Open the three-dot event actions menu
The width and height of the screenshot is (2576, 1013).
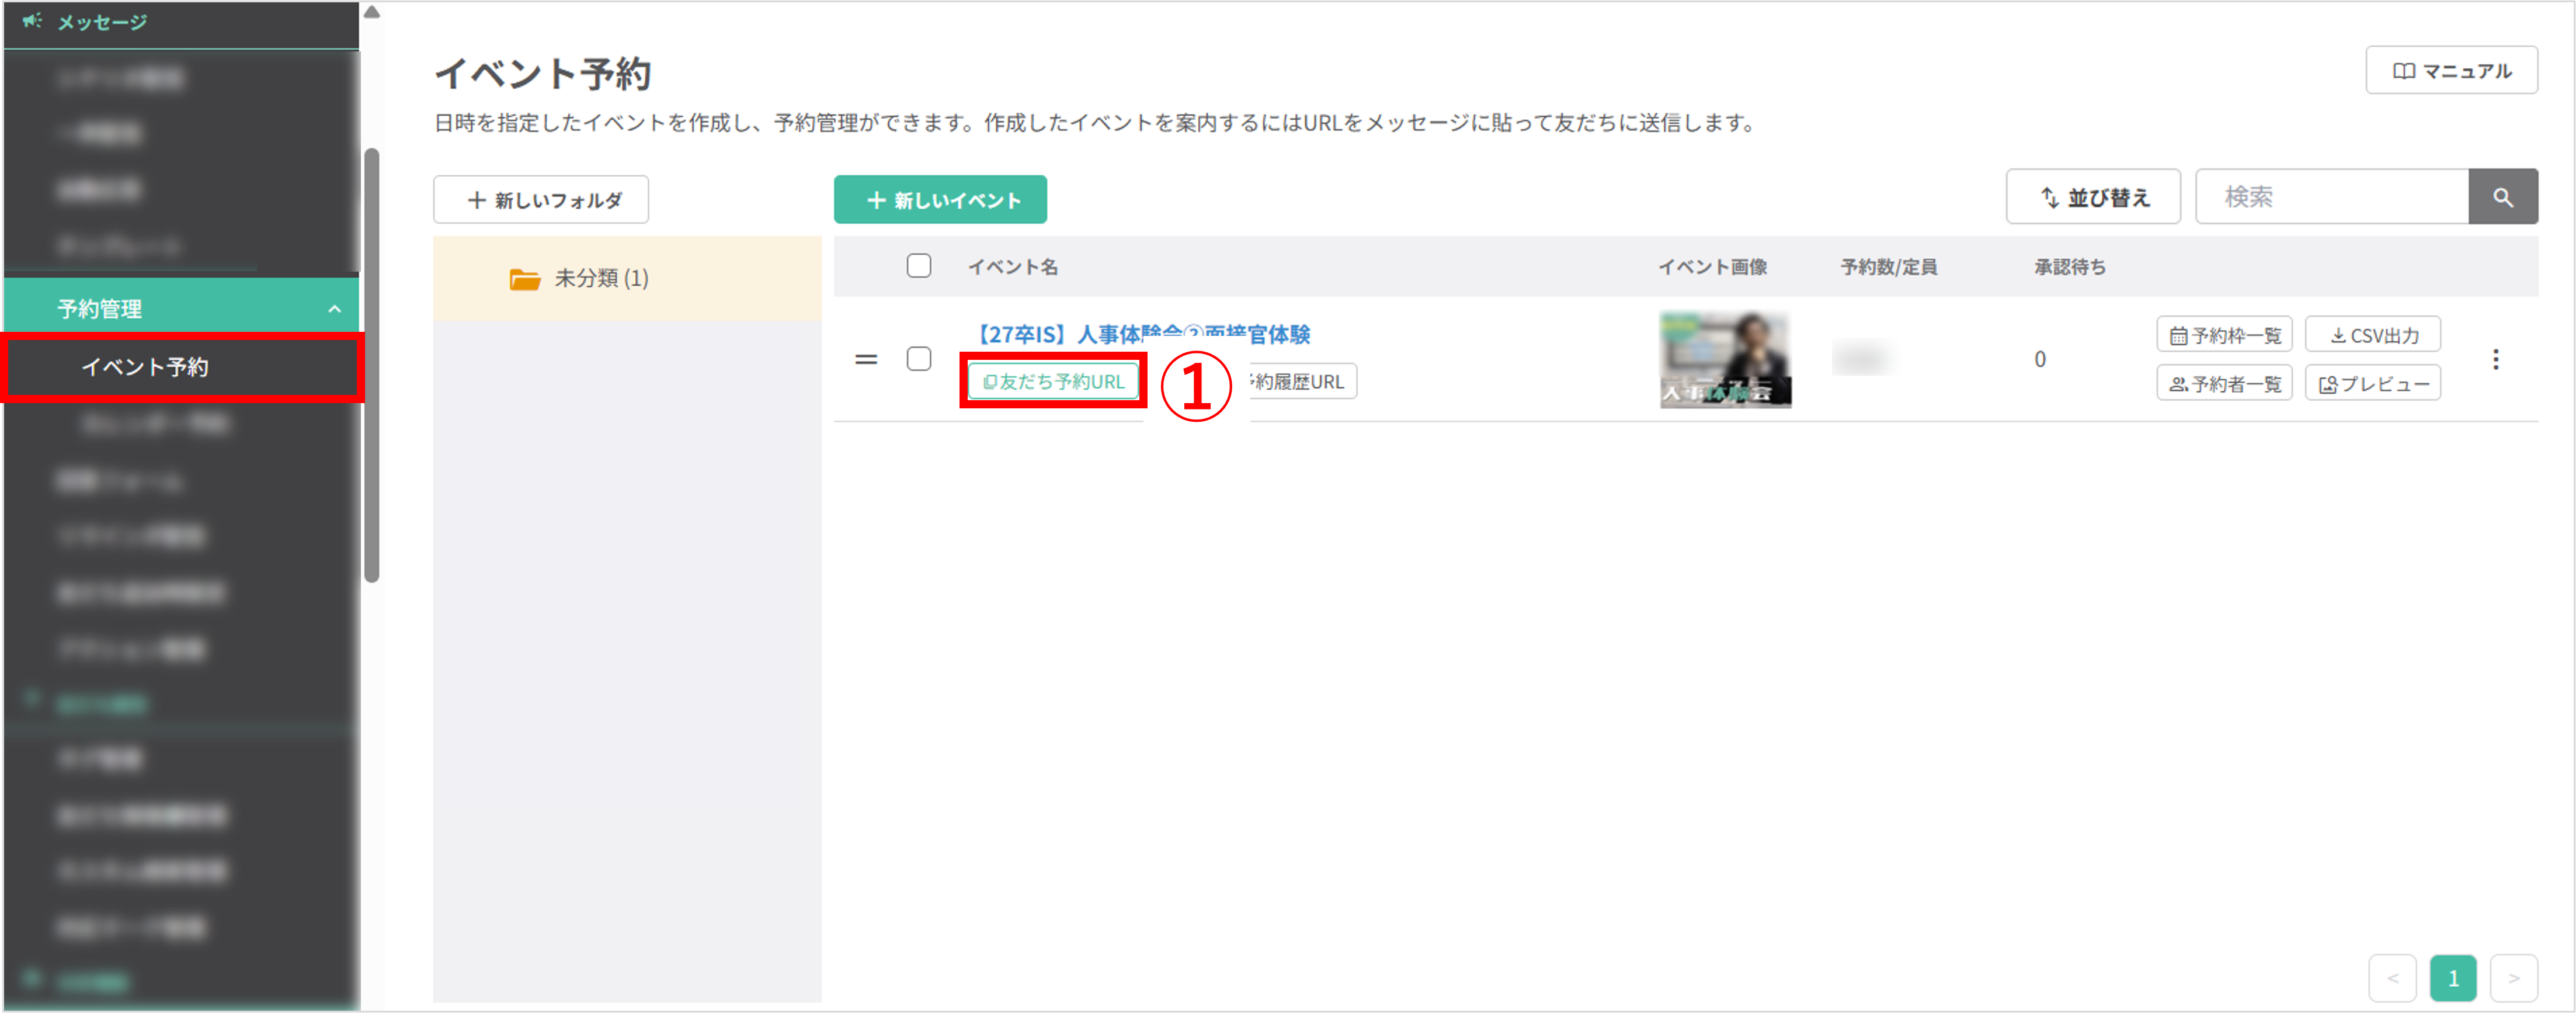click(x=2495, y=360)
